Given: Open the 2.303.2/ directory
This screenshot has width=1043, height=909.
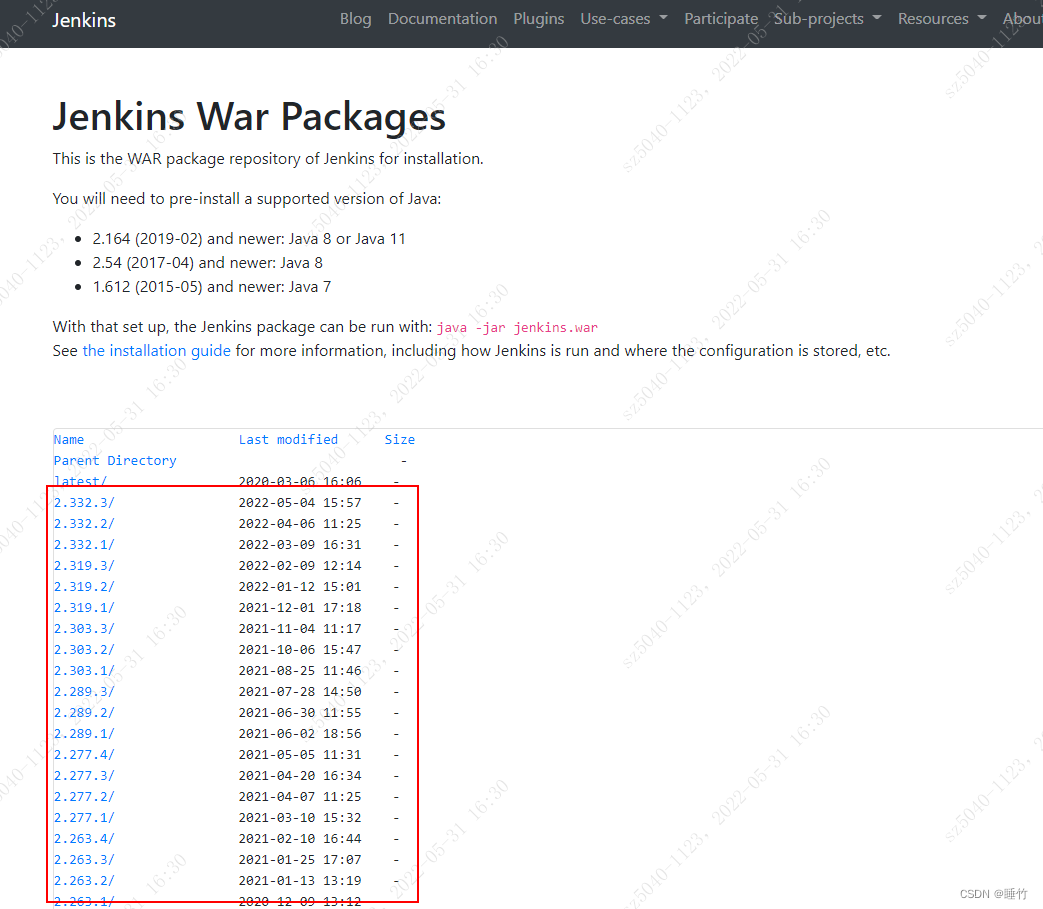Looking at the screenshot, I should tap(84, 650).
